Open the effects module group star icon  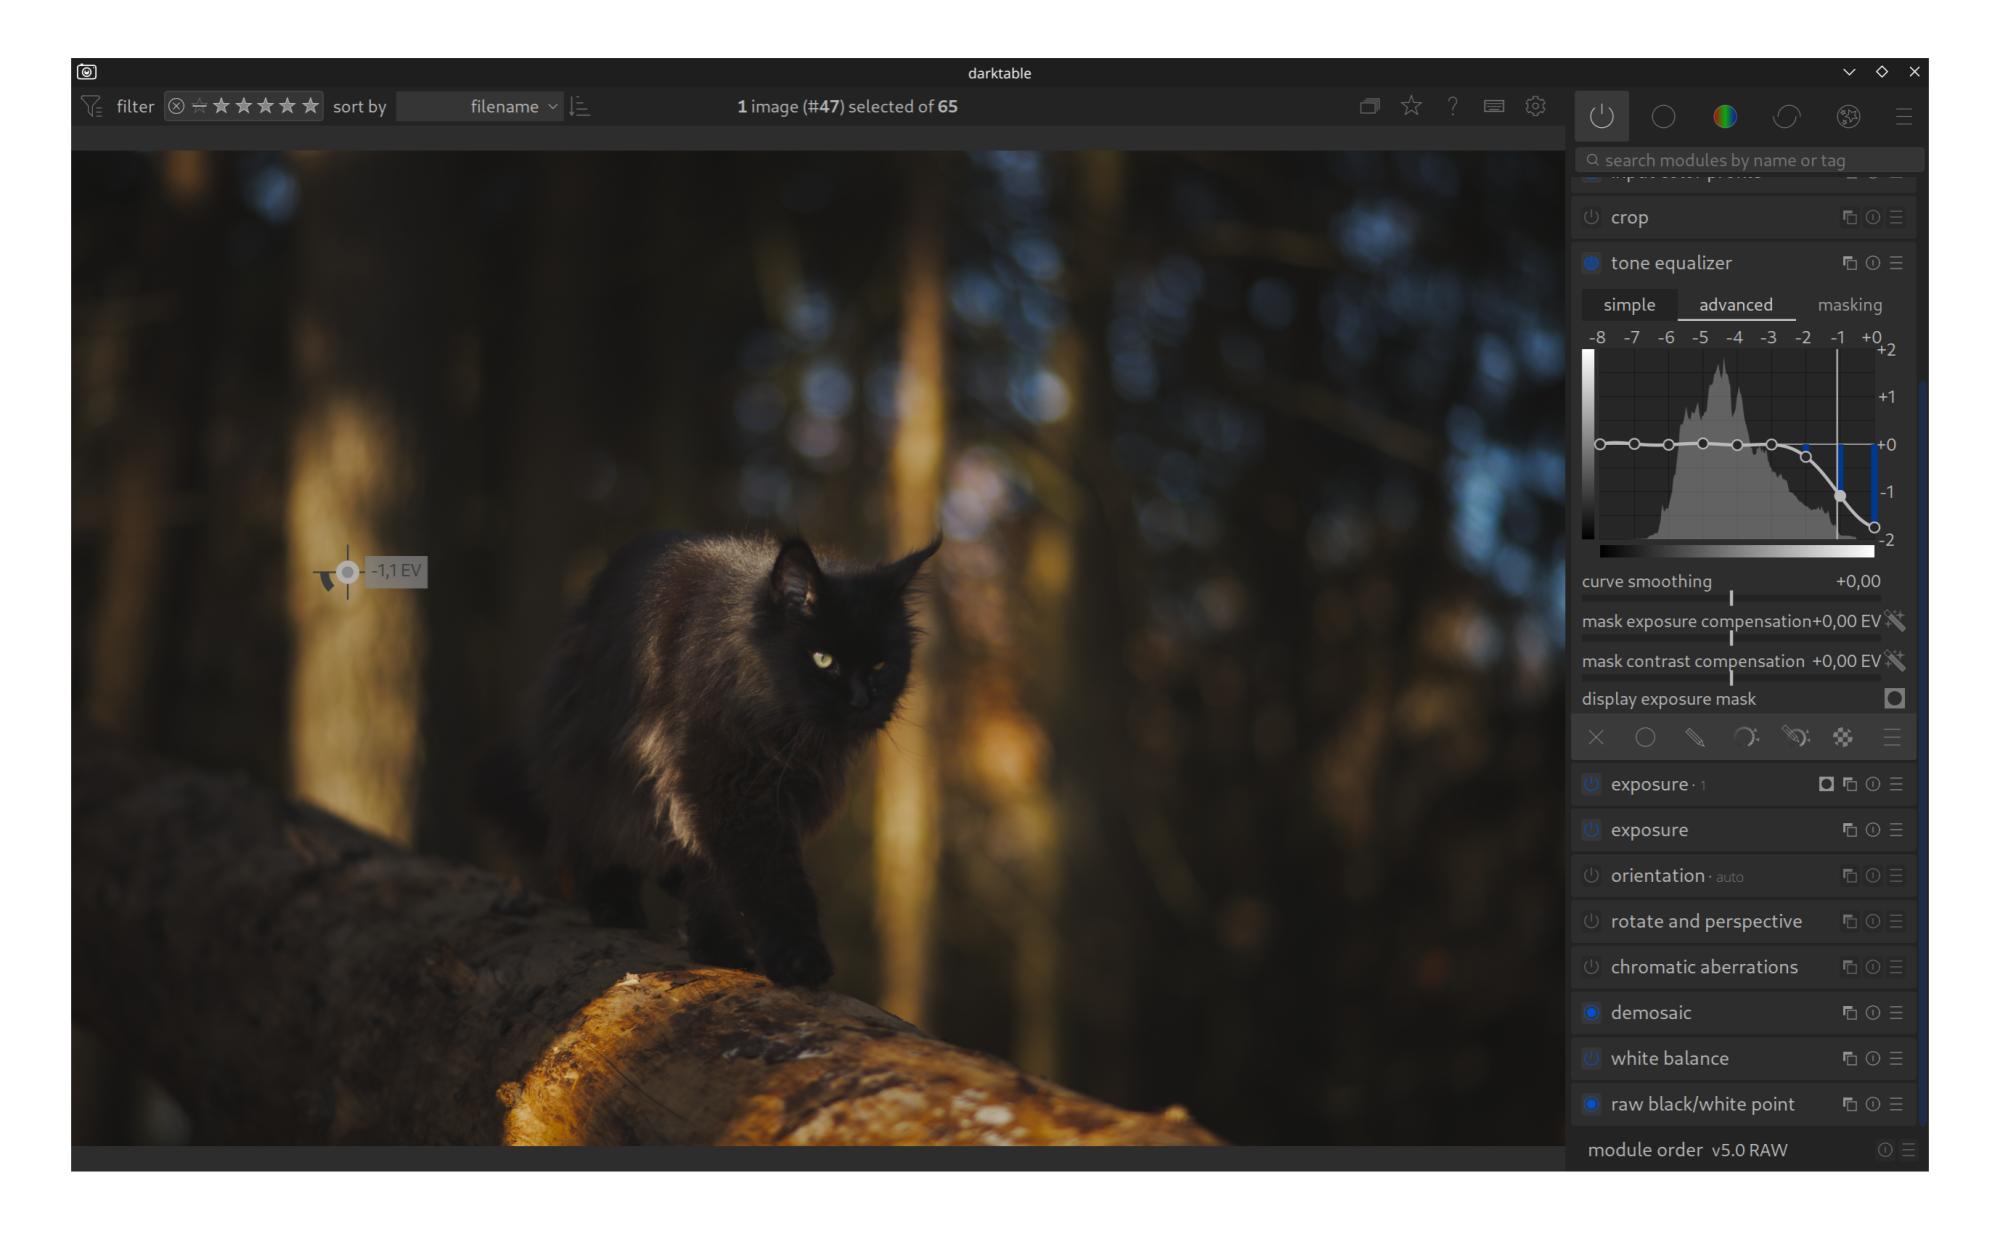[x=1848, y=117]
